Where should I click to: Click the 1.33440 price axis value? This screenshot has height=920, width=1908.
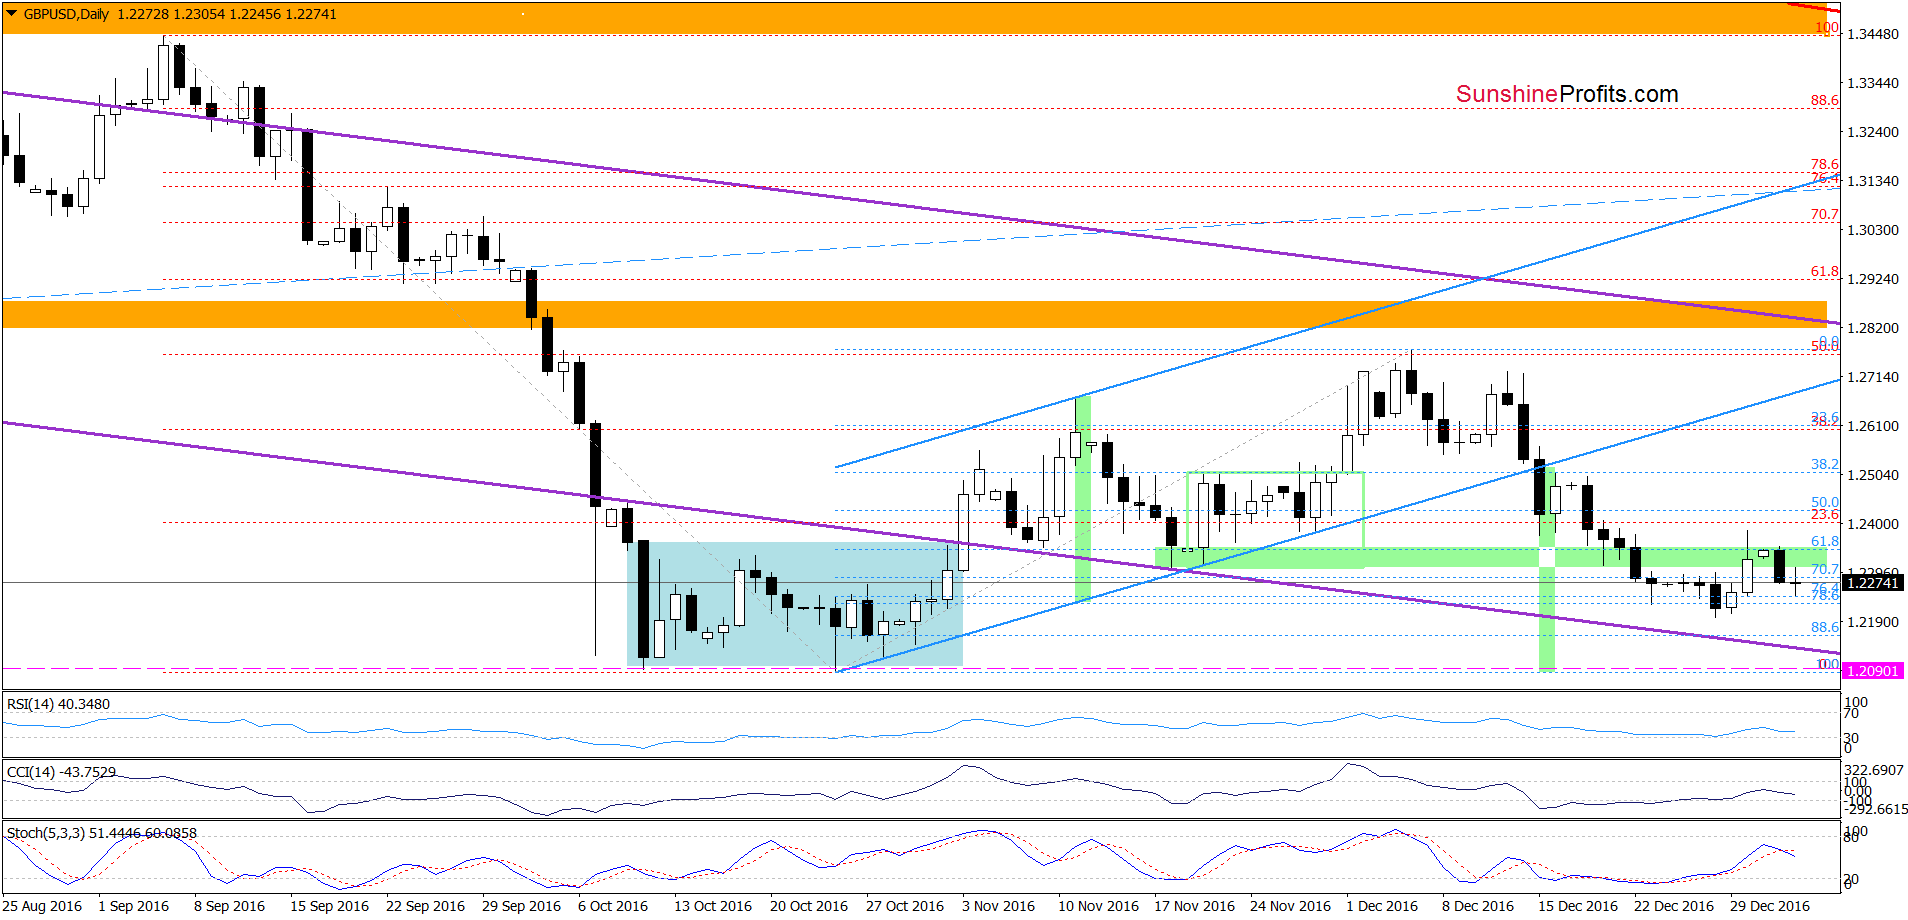point(1873,83)
